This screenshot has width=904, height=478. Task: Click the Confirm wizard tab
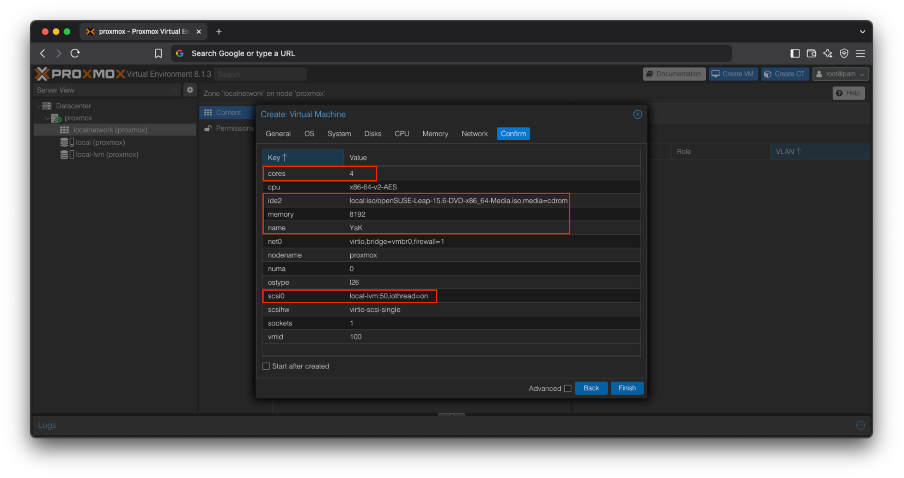pos(513,134)
